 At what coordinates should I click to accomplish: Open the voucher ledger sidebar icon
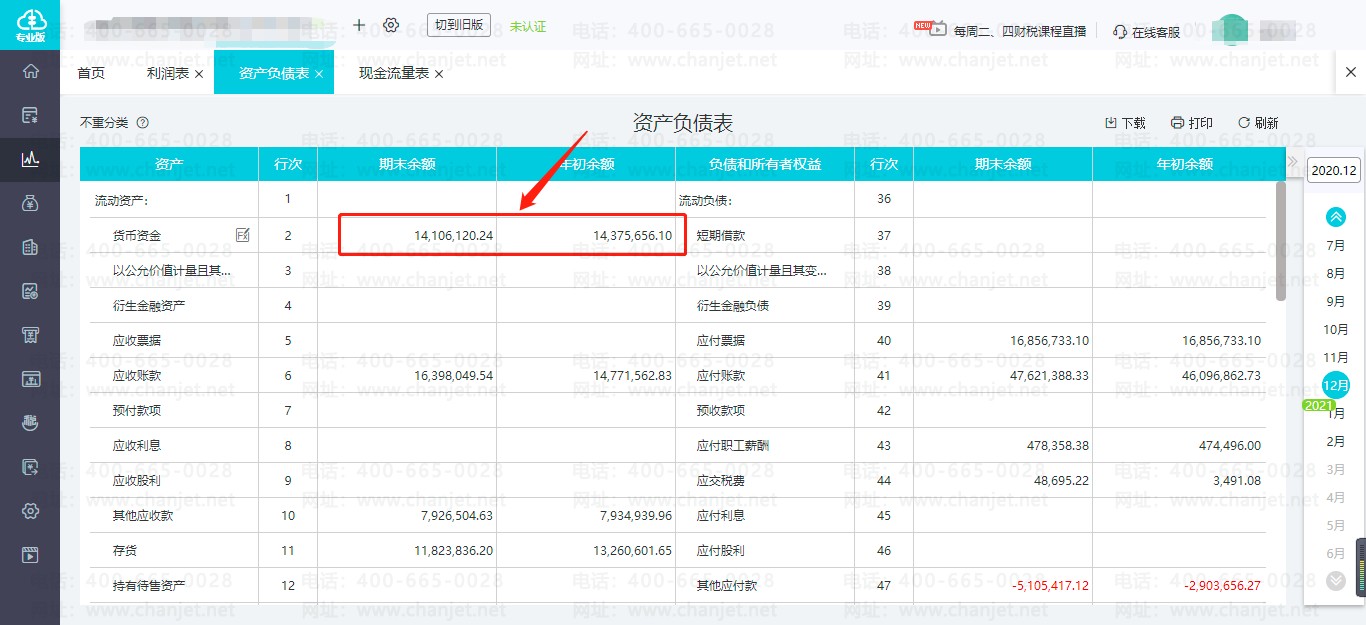coord(30,115)
